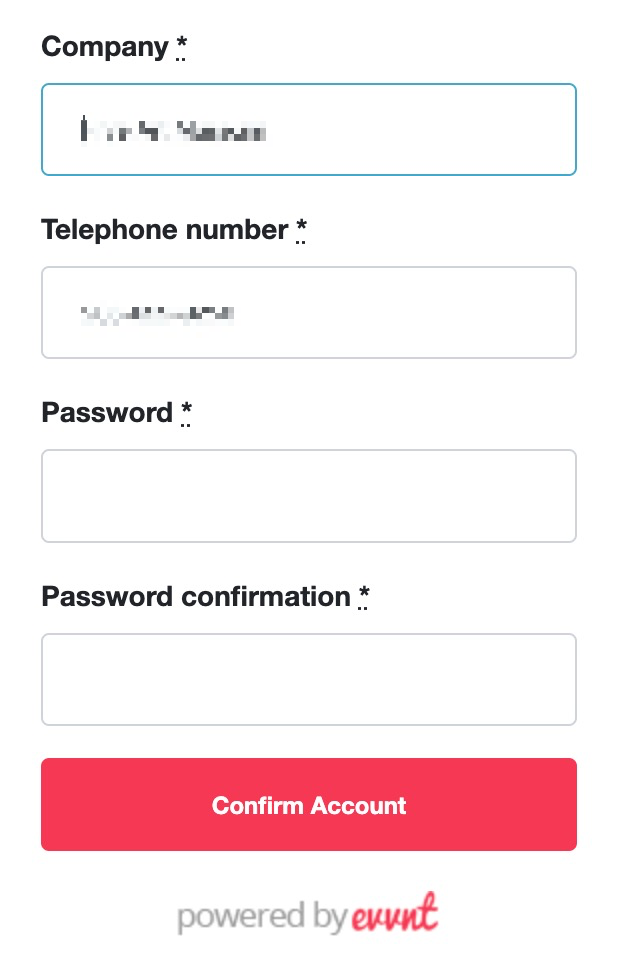The image size is (622, 958).
Task: Focus the Telephone number input field
Action: [309, 312]
